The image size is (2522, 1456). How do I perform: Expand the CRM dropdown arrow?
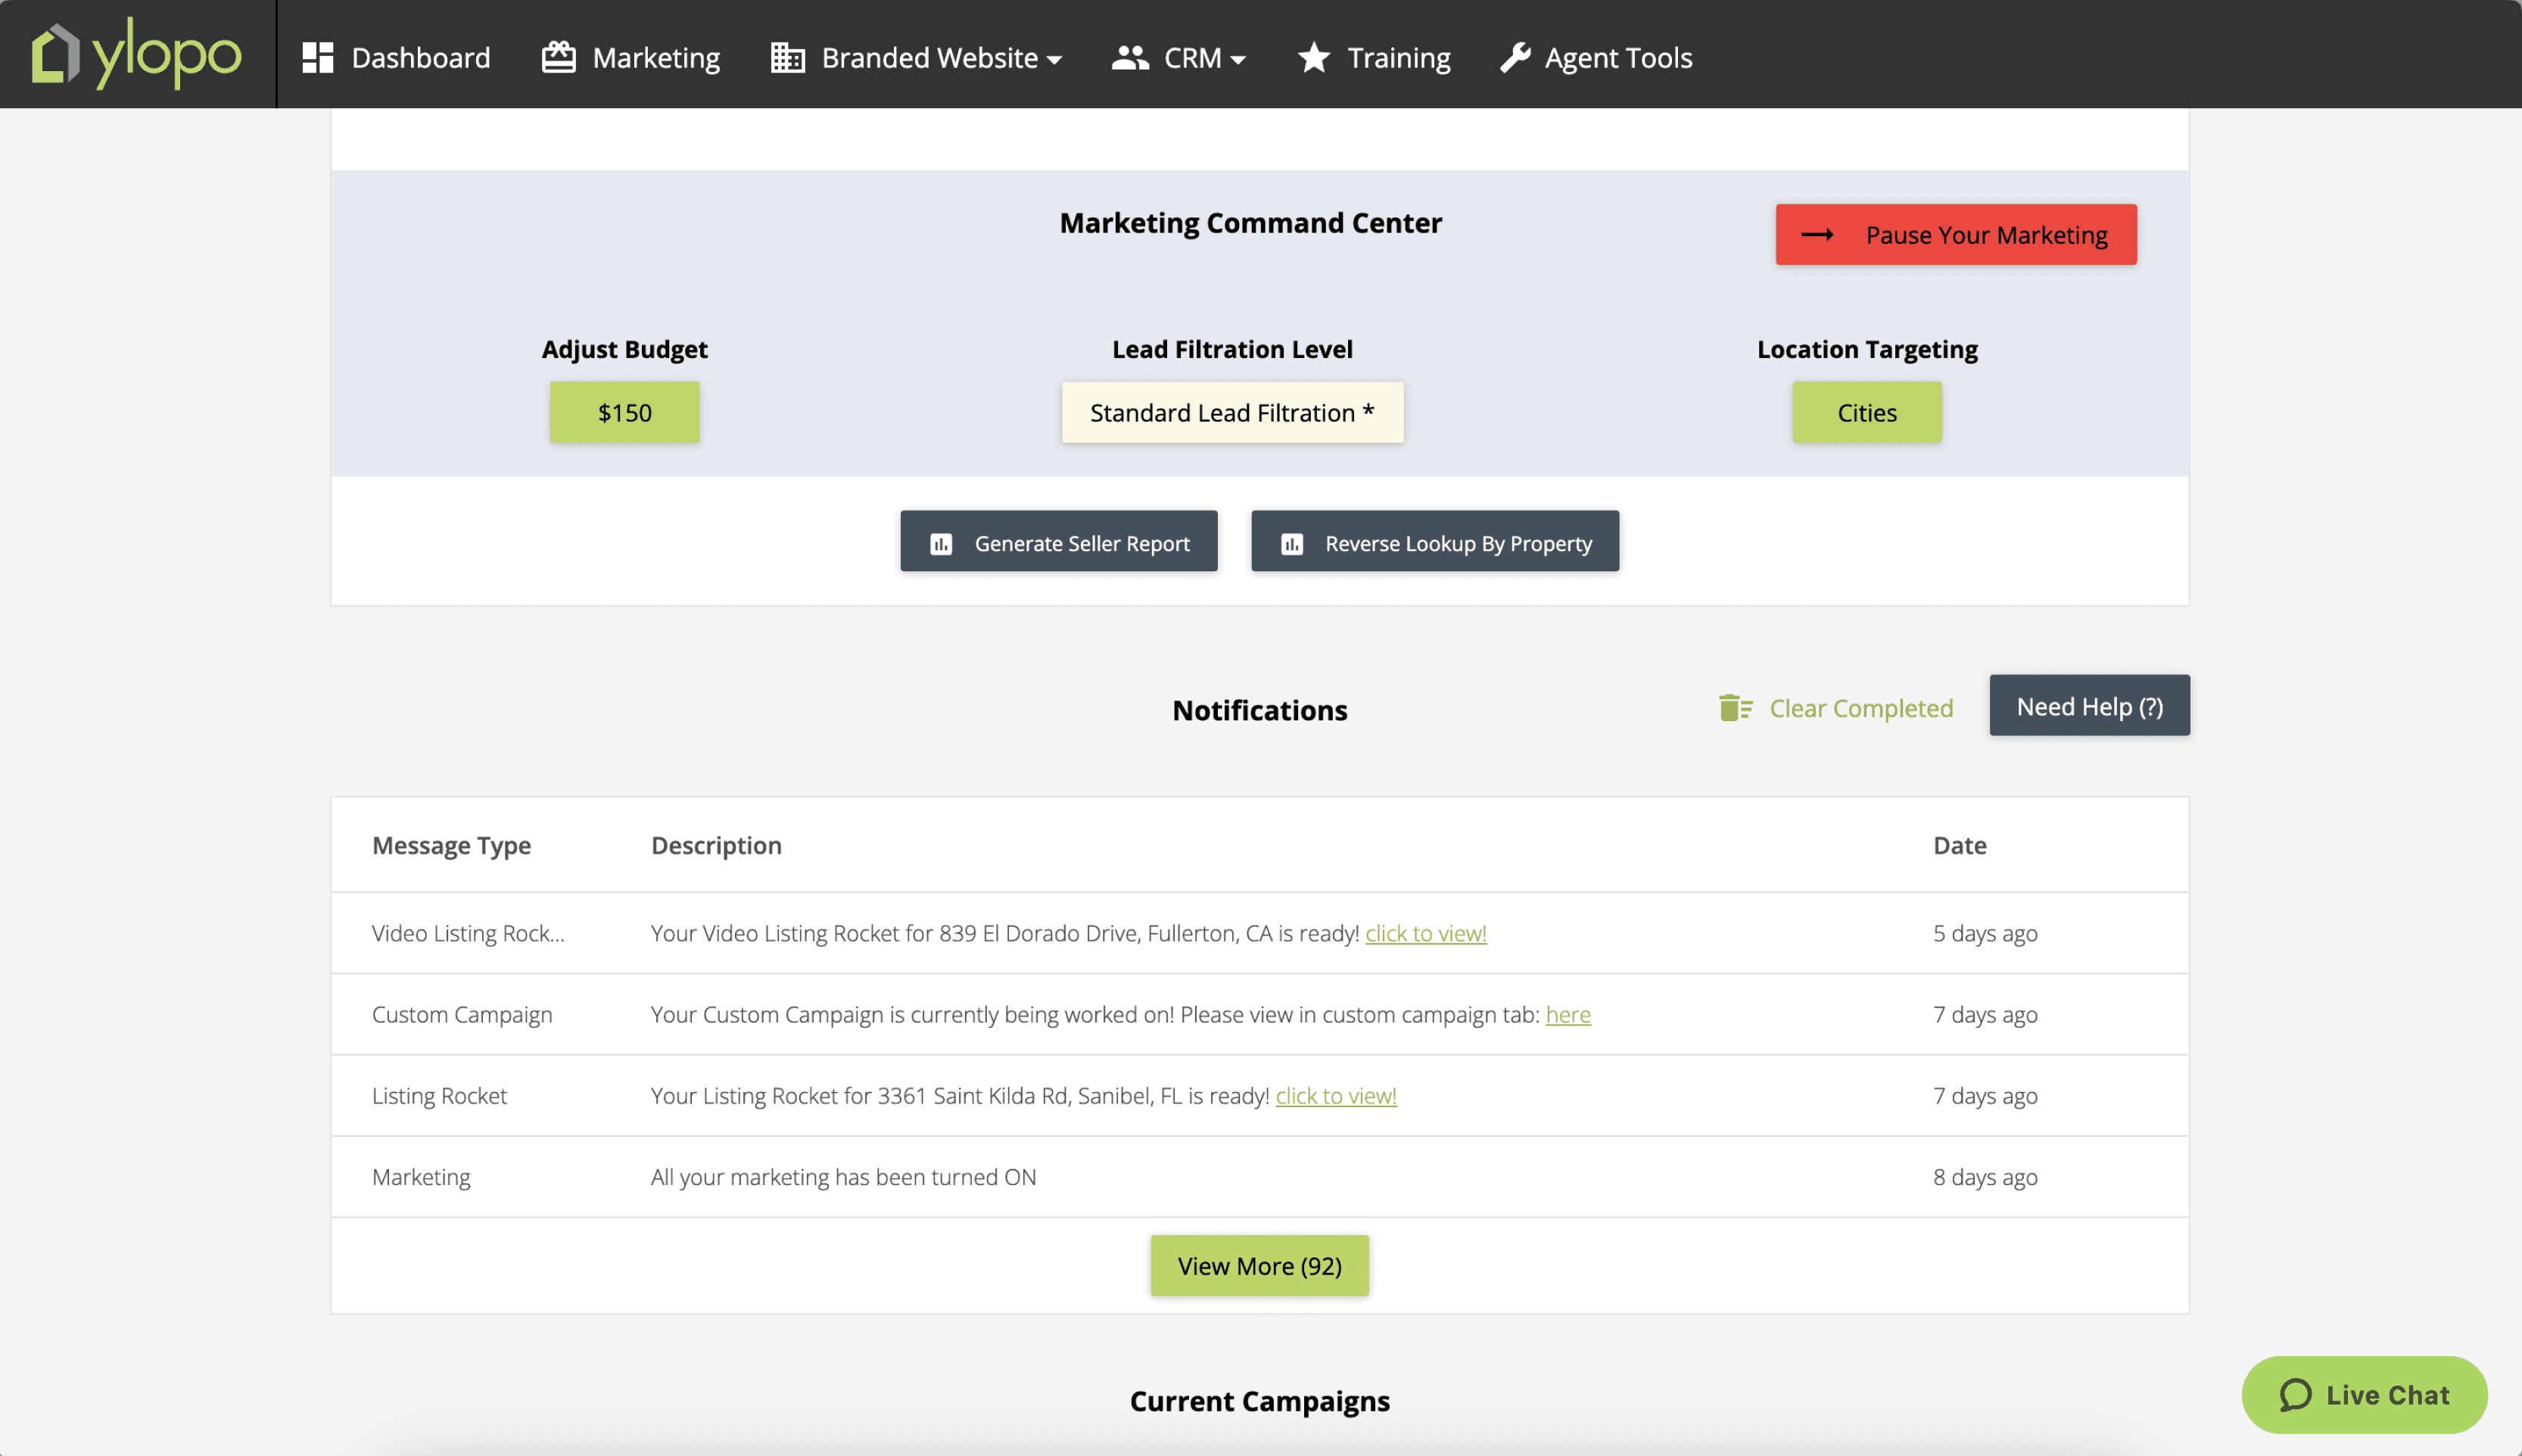1238,60
